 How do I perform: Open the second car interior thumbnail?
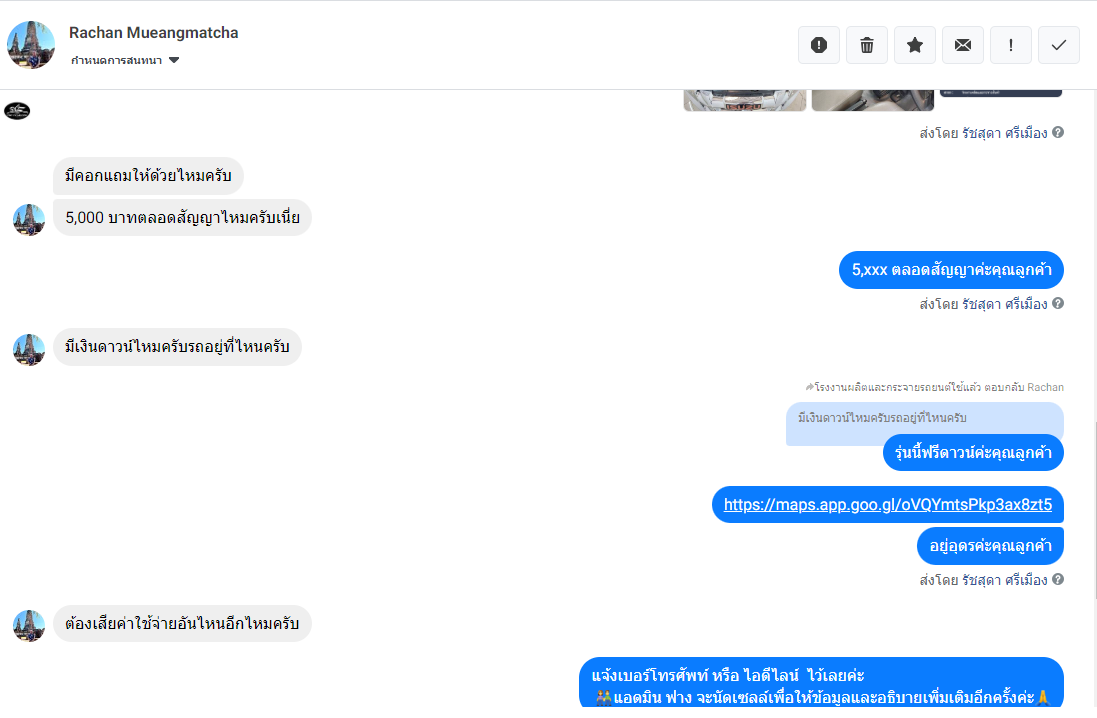tap(872, 100)
